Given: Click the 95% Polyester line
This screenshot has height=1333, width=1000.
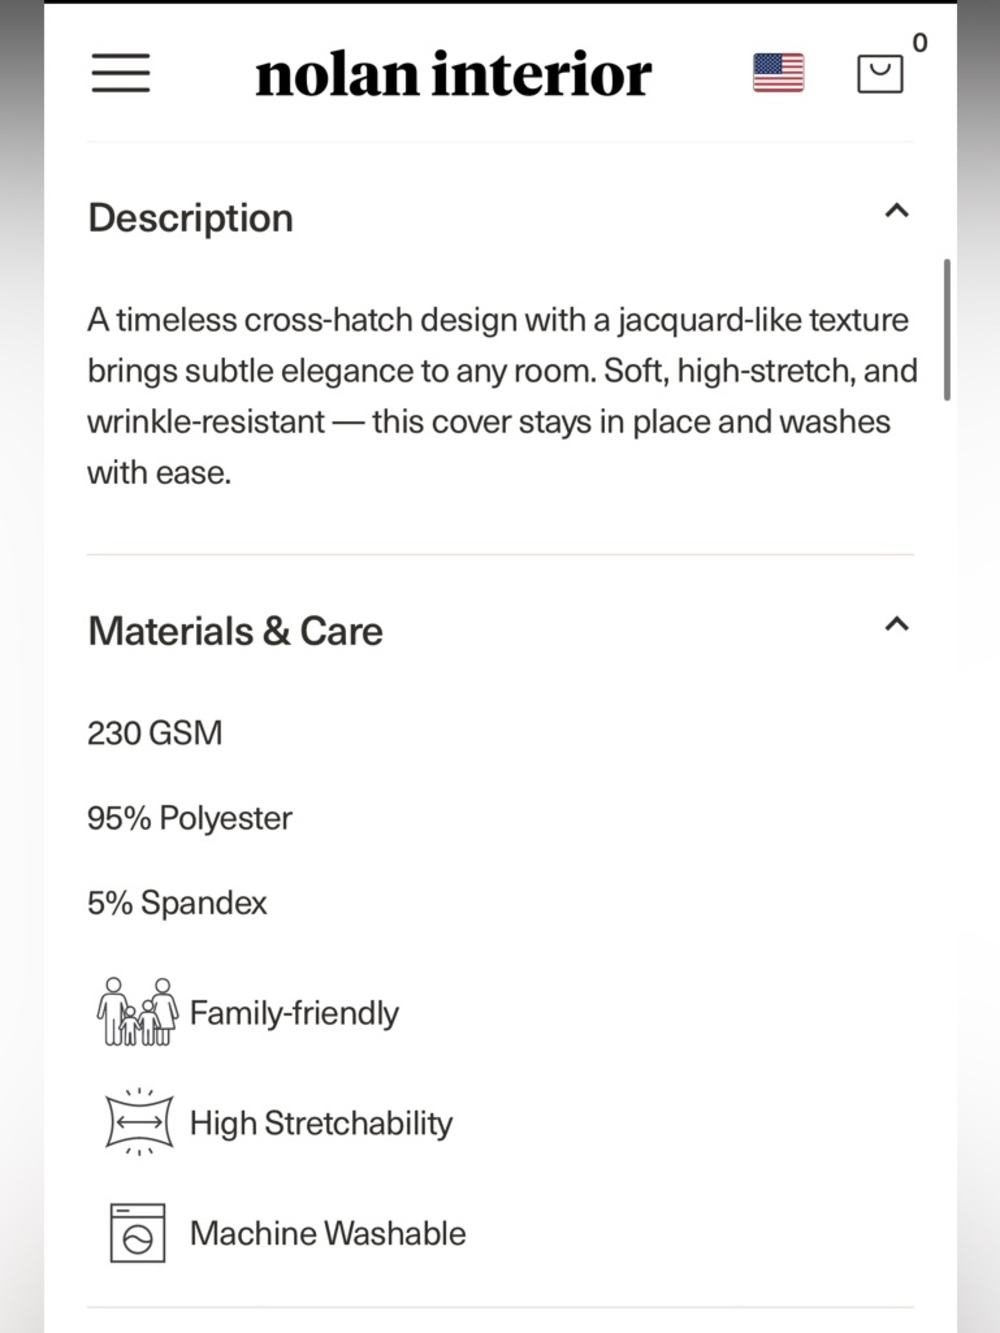Looking at the screenshot, I should pos(189,818).
